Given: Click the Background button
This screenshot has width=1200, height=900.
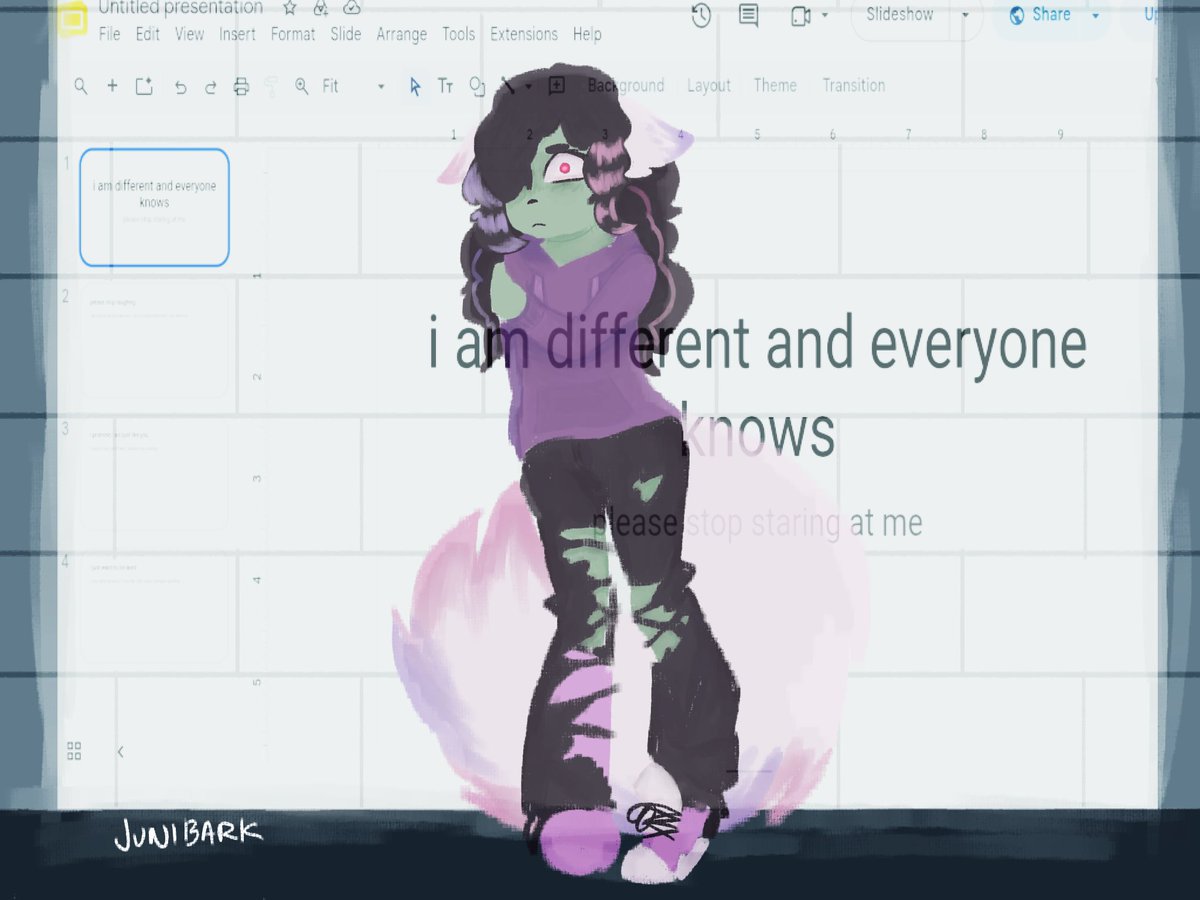Looking at the screenshot, I should click(626, 86).
